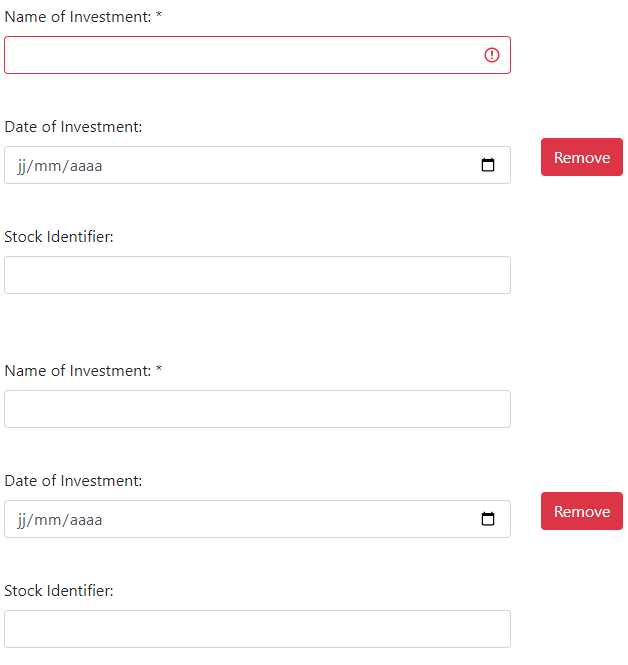Remove the first investment entry

click(x=581, y=157)
